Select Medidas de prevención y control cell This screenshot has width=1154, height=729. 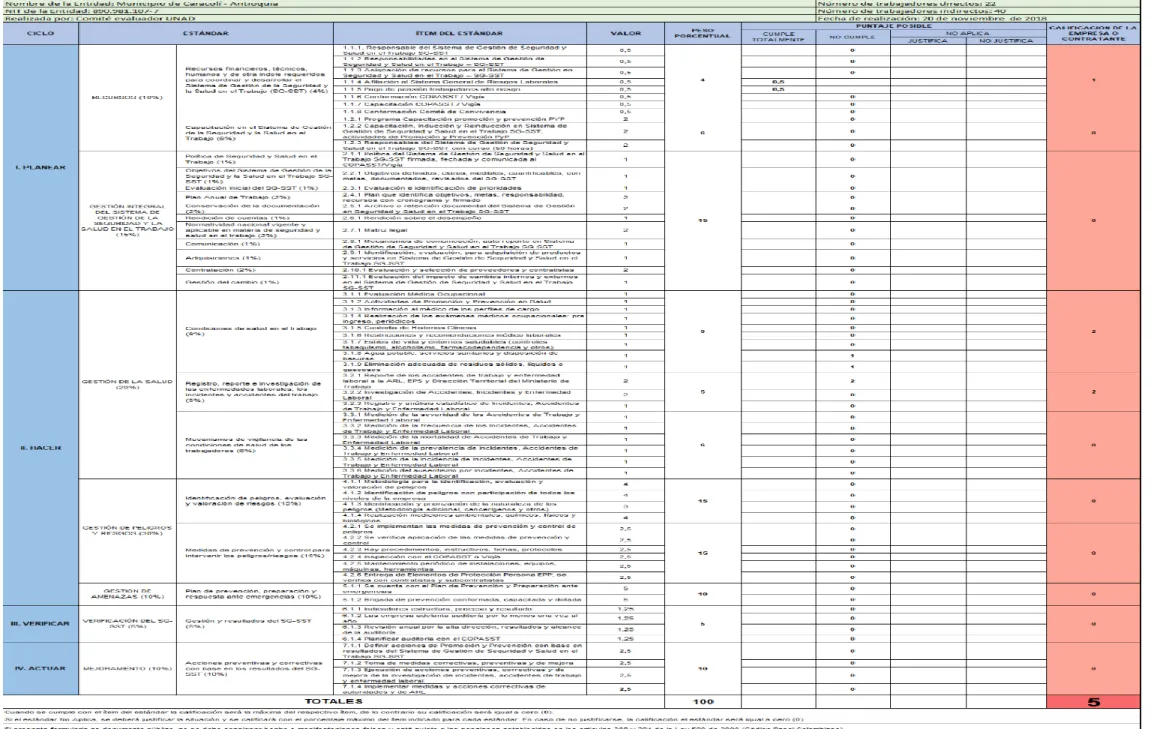255,552
